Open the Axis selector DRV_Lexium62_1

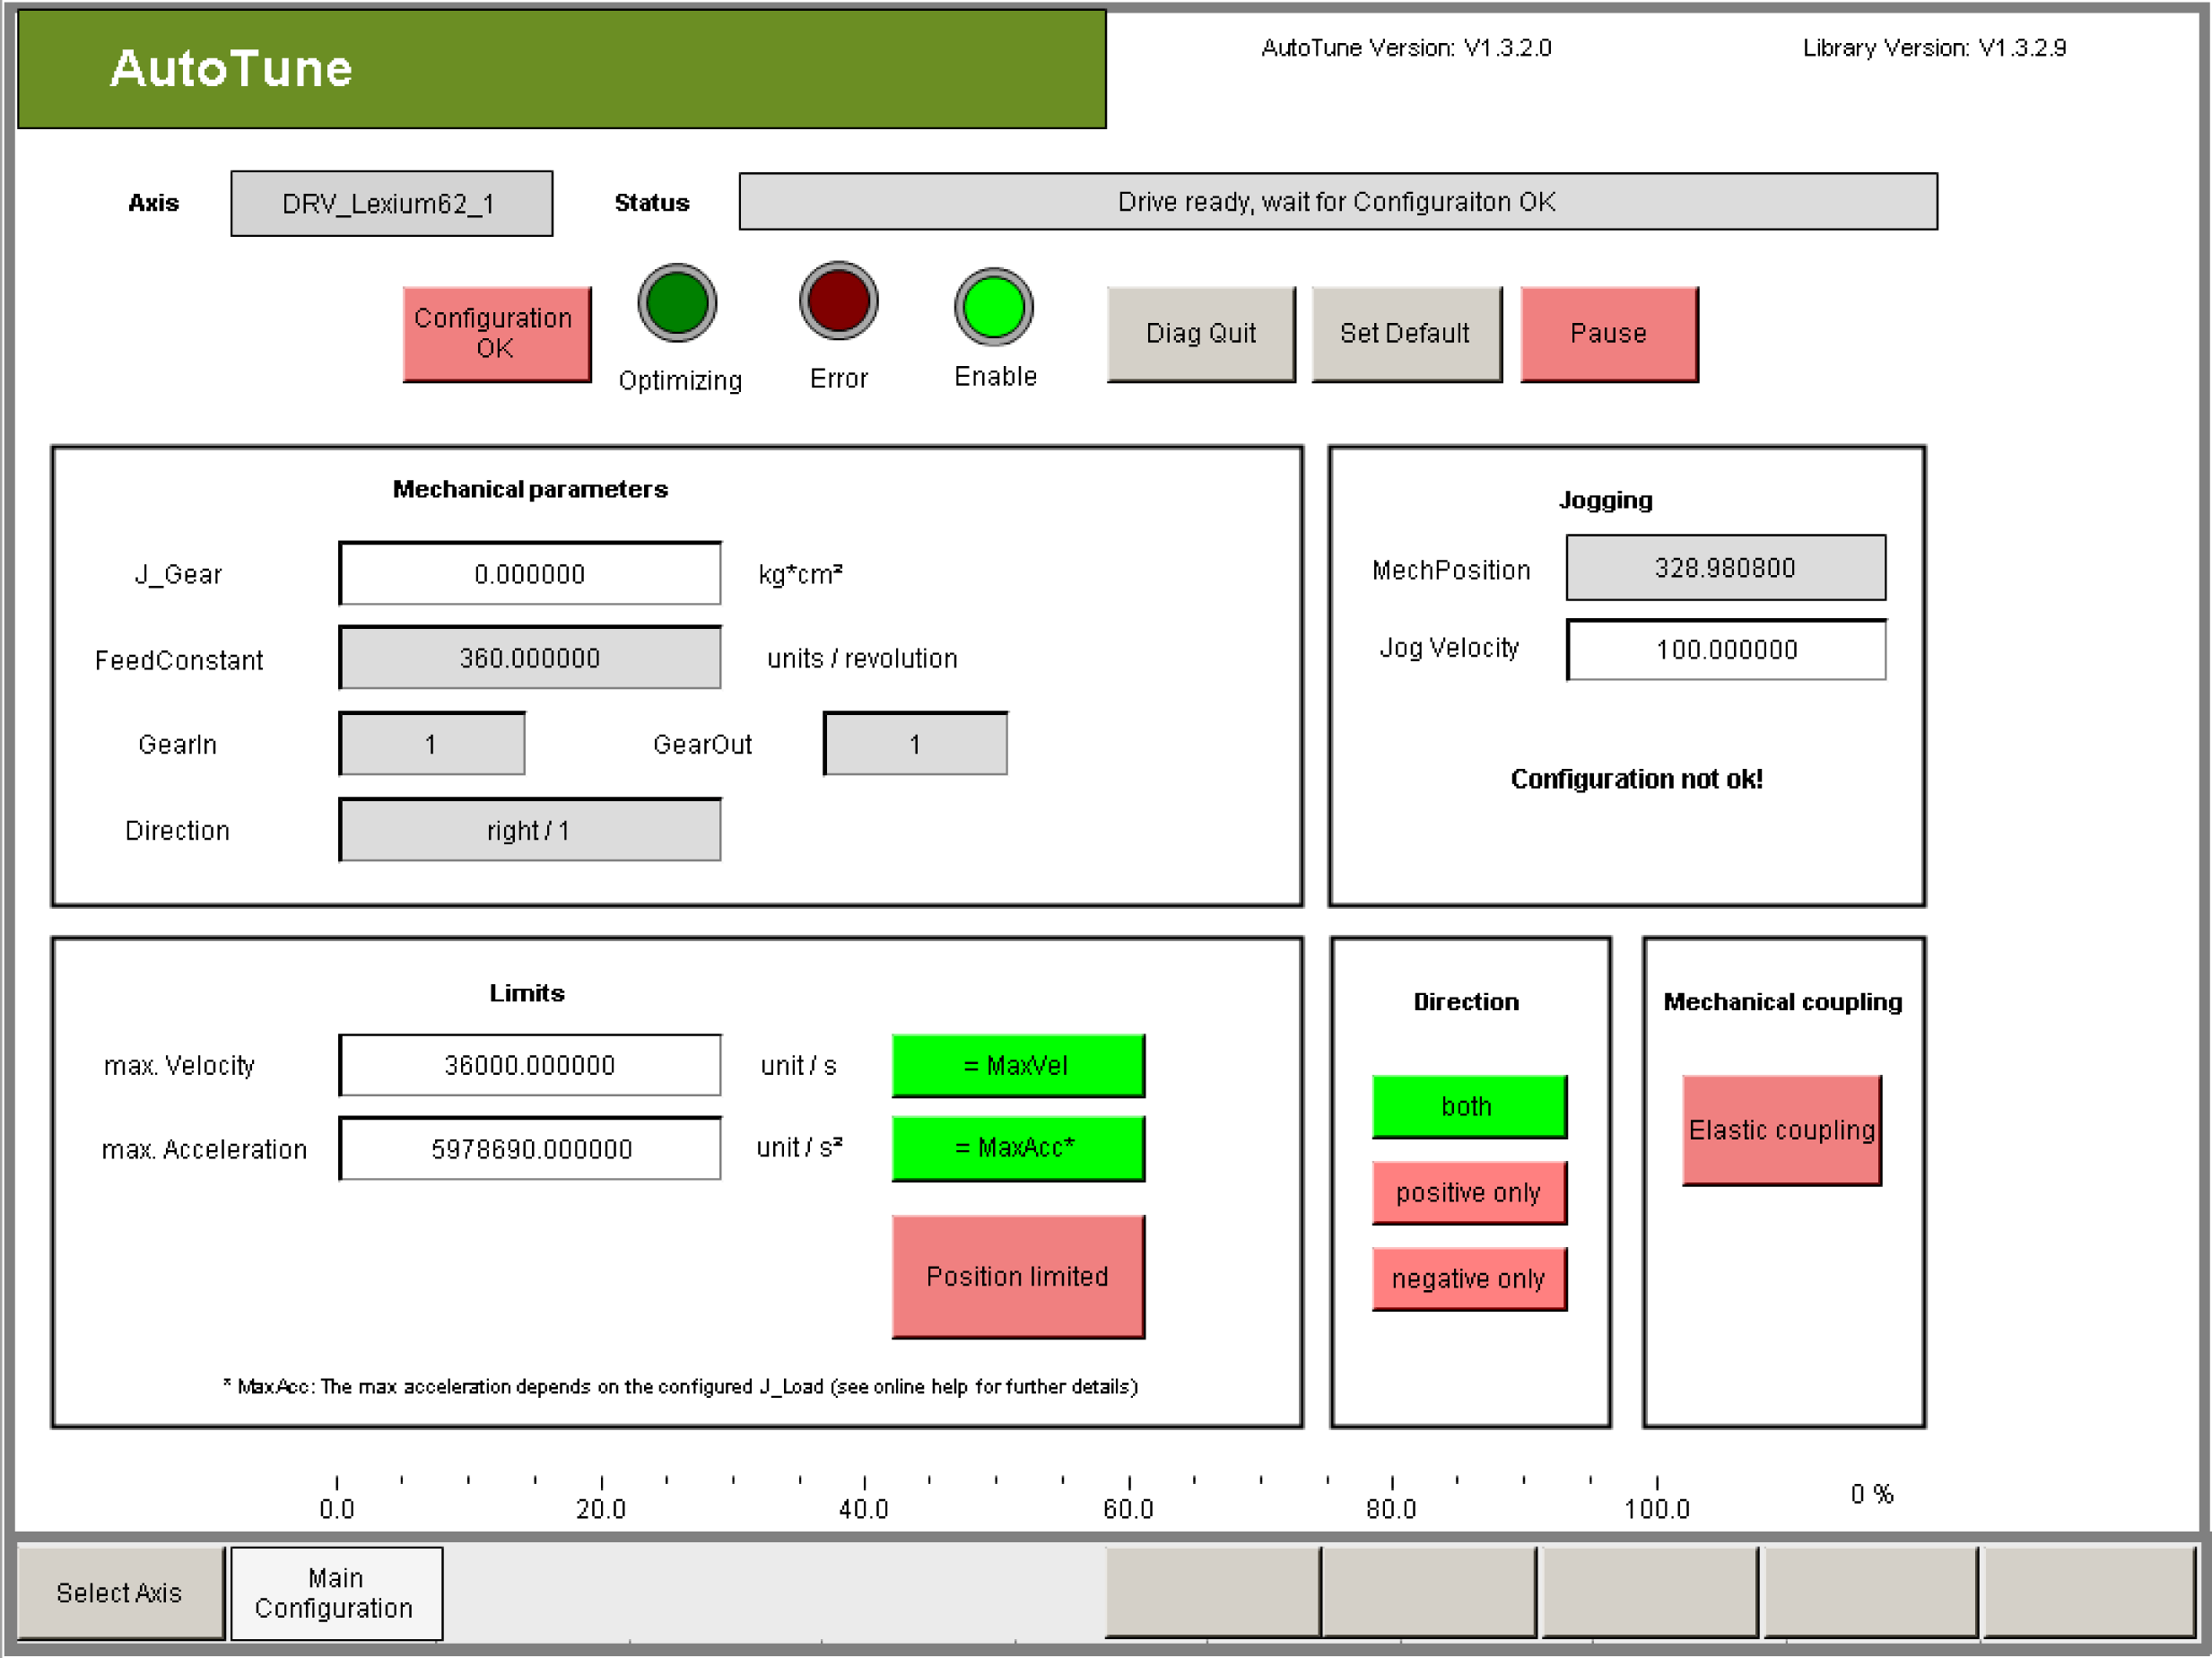pos(391,204)
